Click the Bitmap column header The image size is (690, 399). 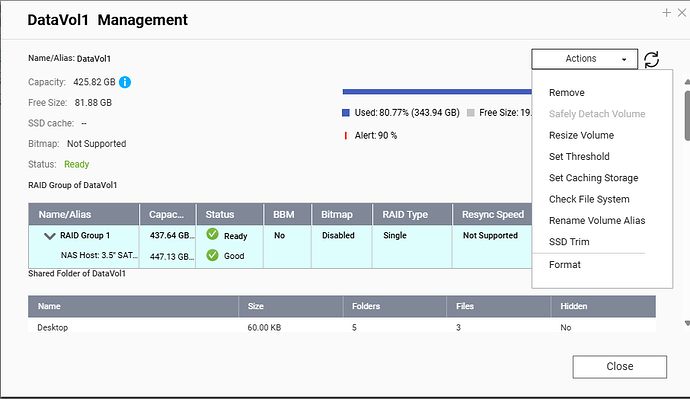point(341,215)
